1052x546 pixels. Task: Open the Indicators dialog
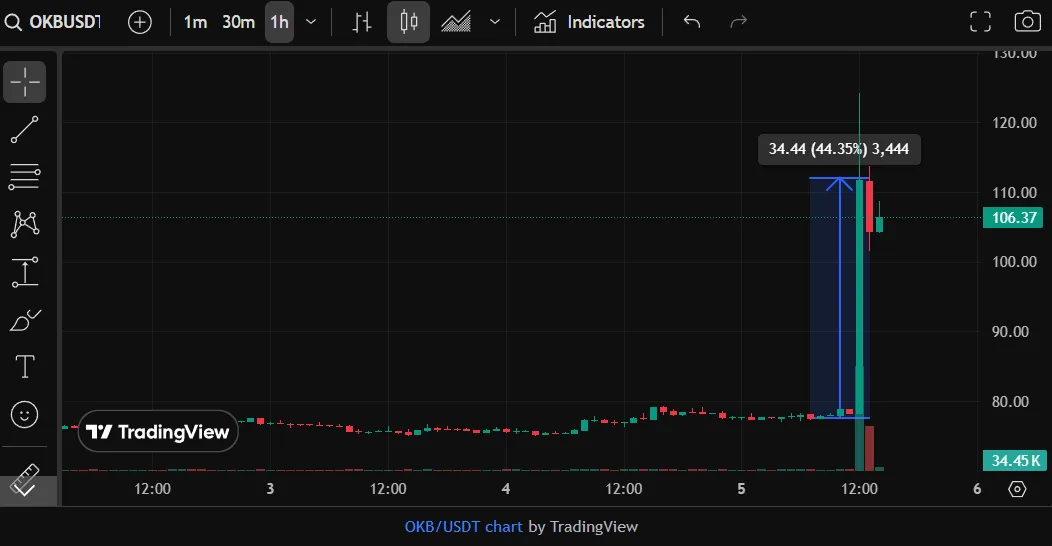pyautogui.click(x=589, y=22)
